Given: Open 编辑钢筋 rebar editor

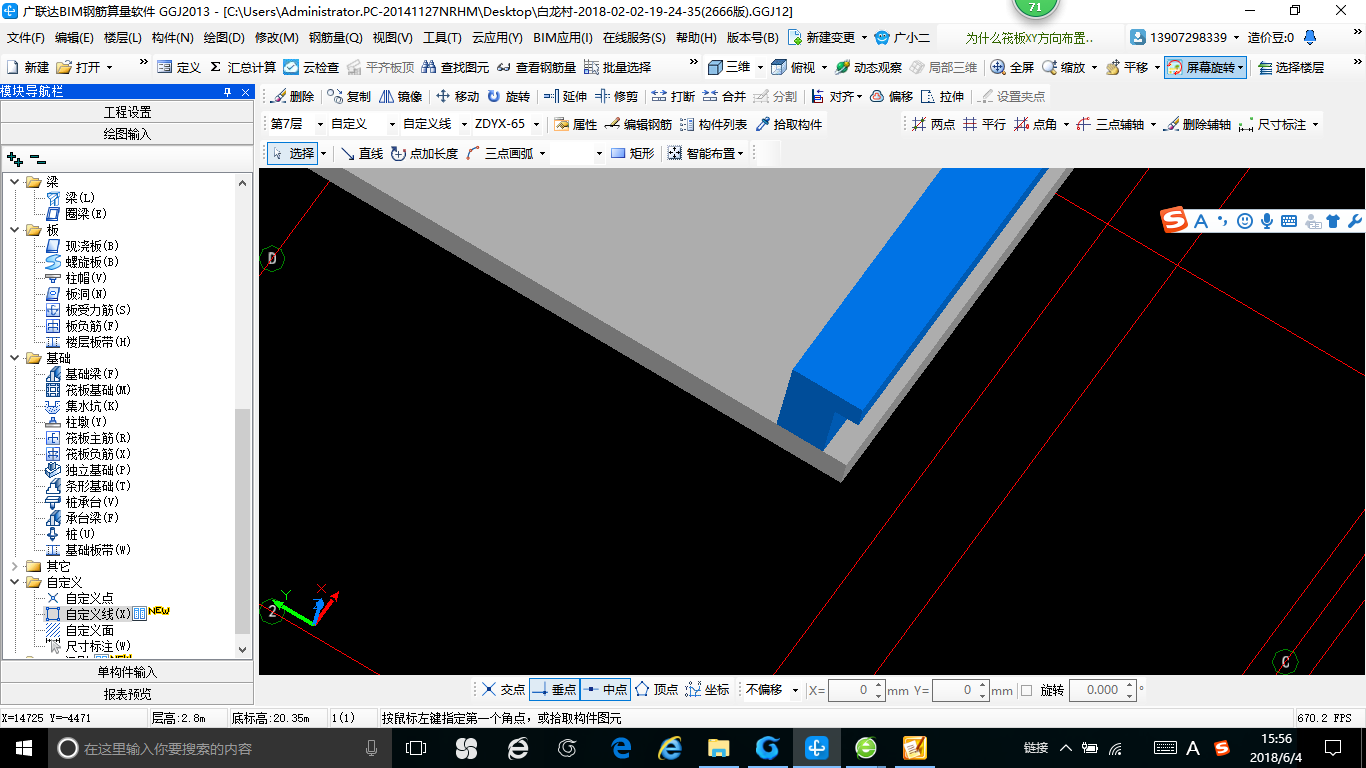Looking at the screenshot, I should (639, 125).
